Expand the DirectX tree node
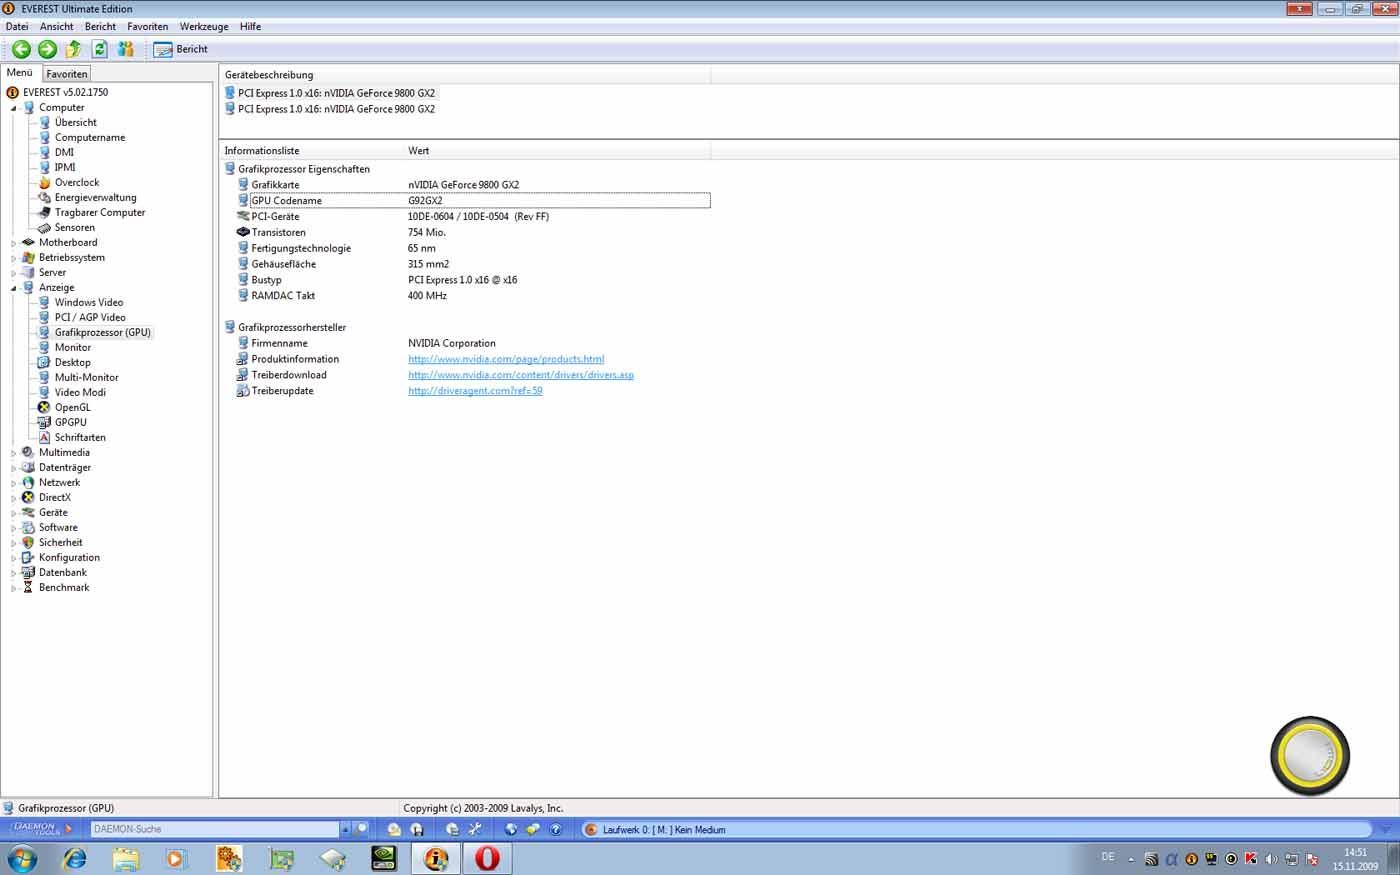The width and height of the screenshot is (1400, 875). click(14, 498)
